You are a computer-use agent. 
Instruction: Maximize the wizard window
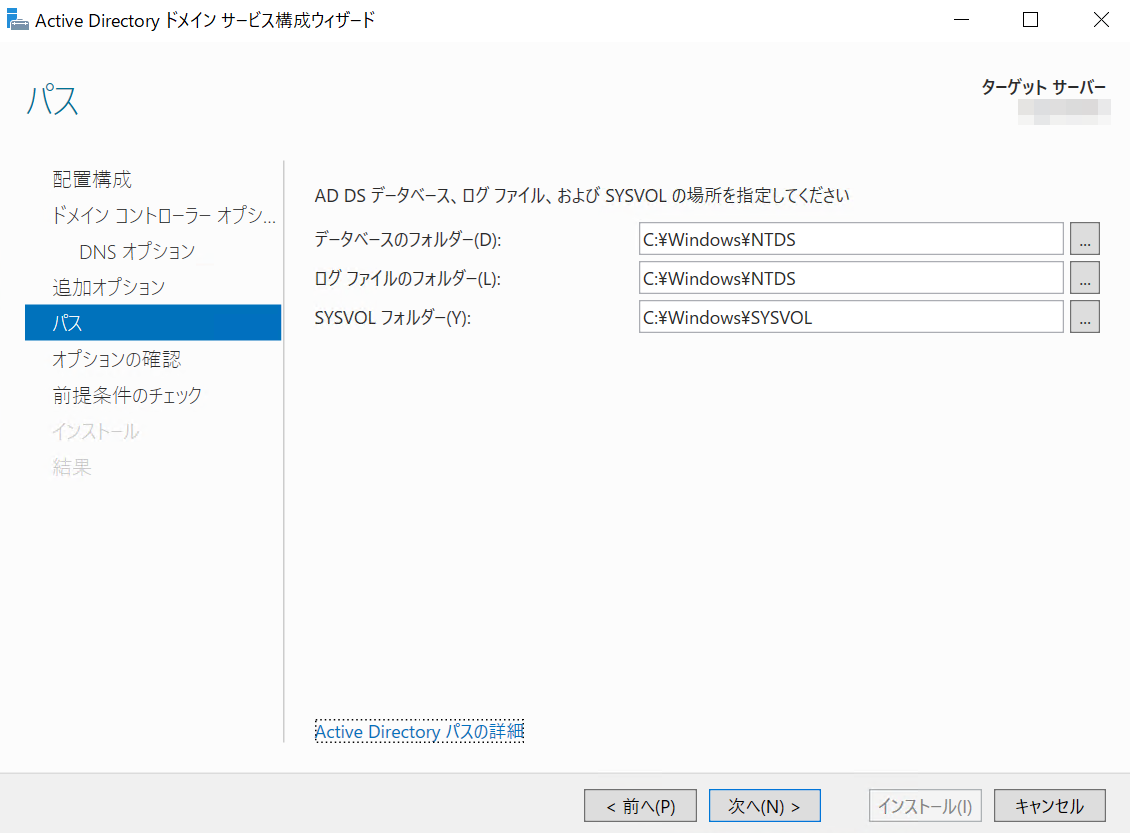point(1030,20)
